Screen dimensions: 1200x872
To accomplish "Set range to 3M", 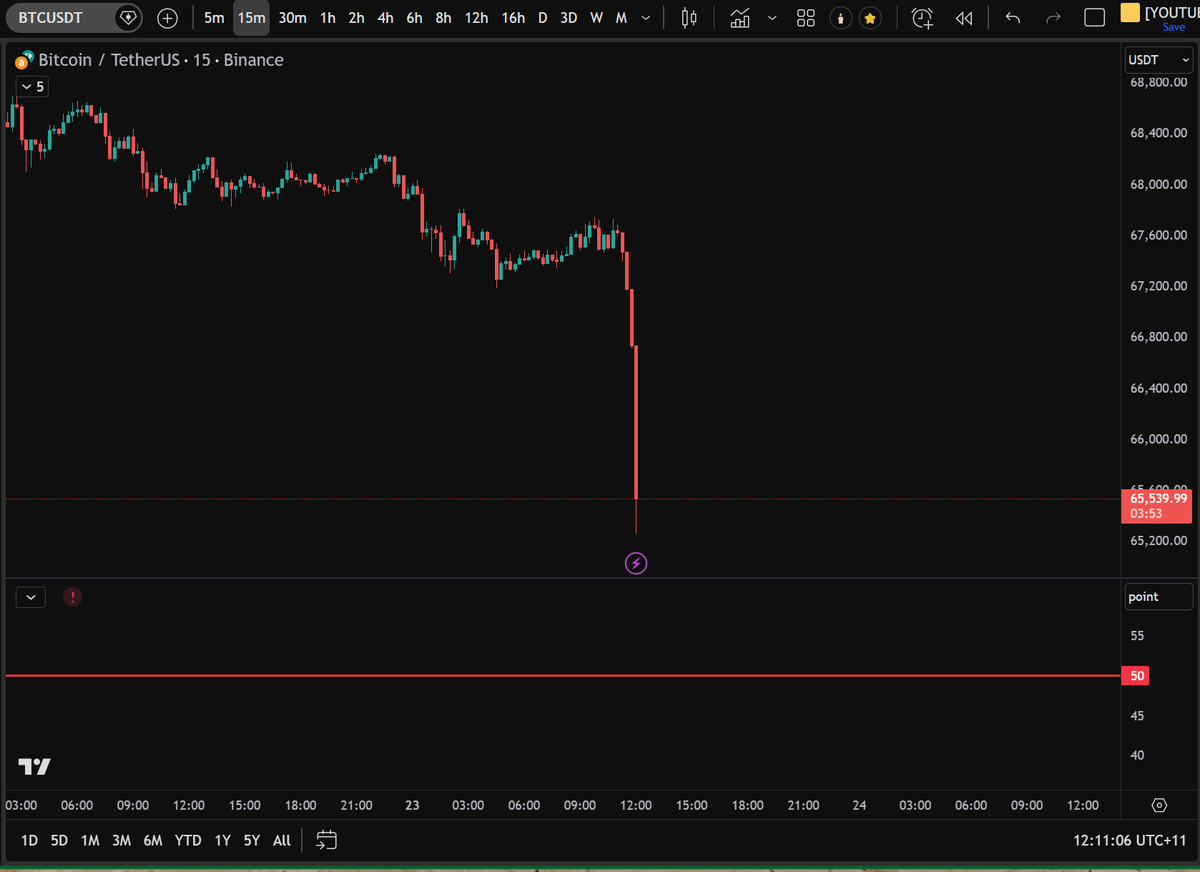I will tap(121, 840).
